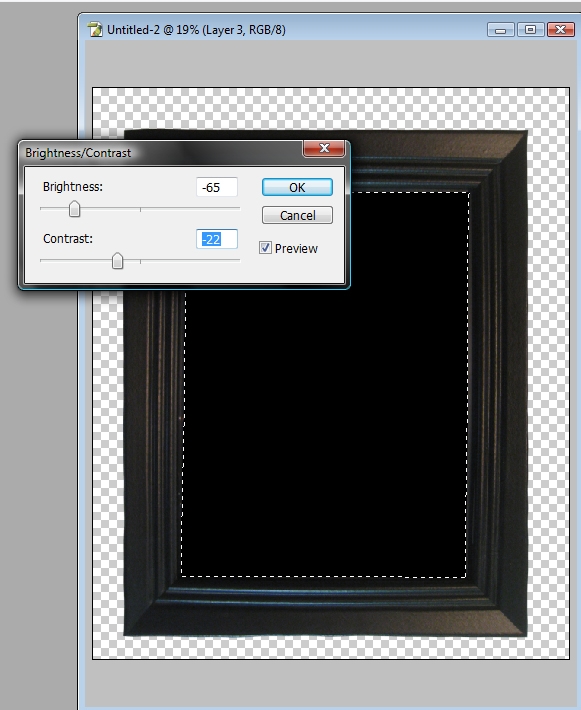The image size is (581, 710).
Task: Confirm adjustment with the OK button
Action: click(297, 187)
